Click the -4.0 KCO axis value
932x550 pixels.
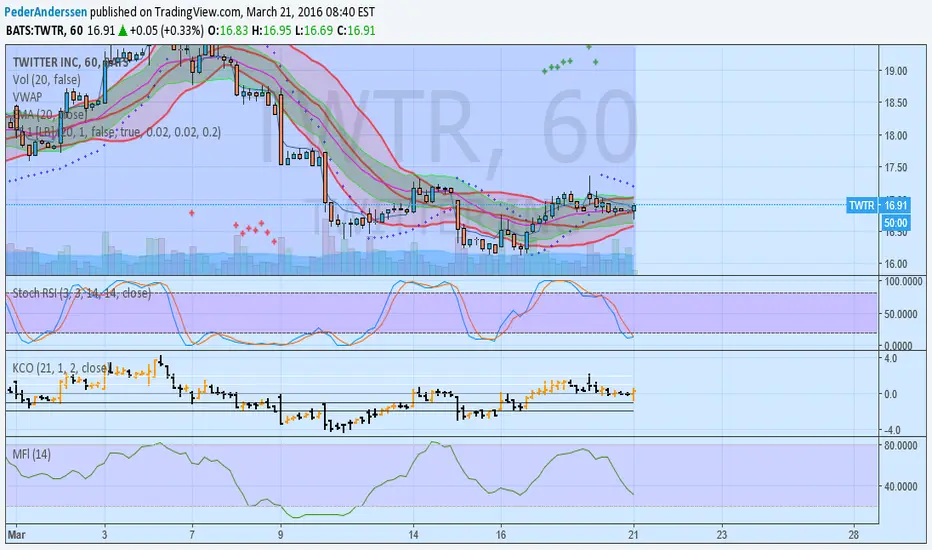click(x=890, y=430)
